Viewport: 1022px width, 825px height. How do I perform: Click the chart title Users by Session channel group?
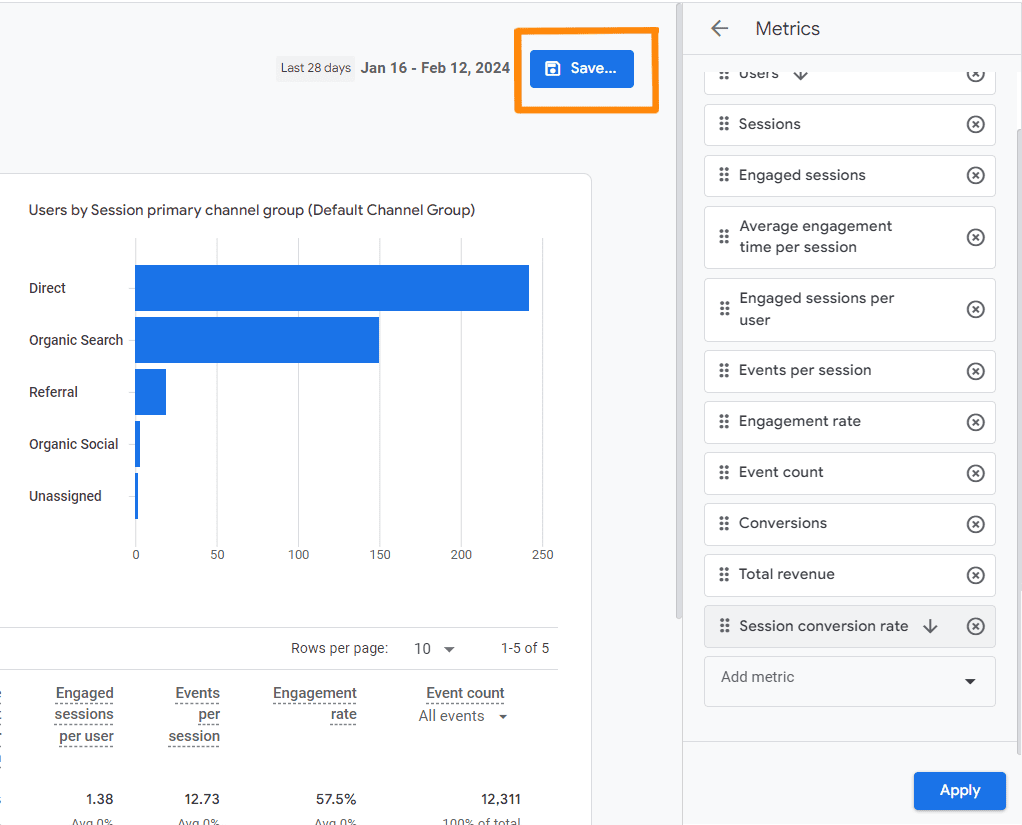252,210
